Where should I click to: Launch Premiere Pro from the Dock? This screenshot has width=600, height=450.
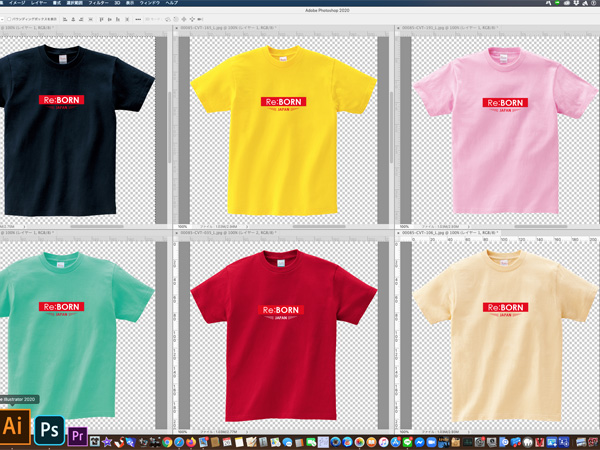(x=78, y=434)
